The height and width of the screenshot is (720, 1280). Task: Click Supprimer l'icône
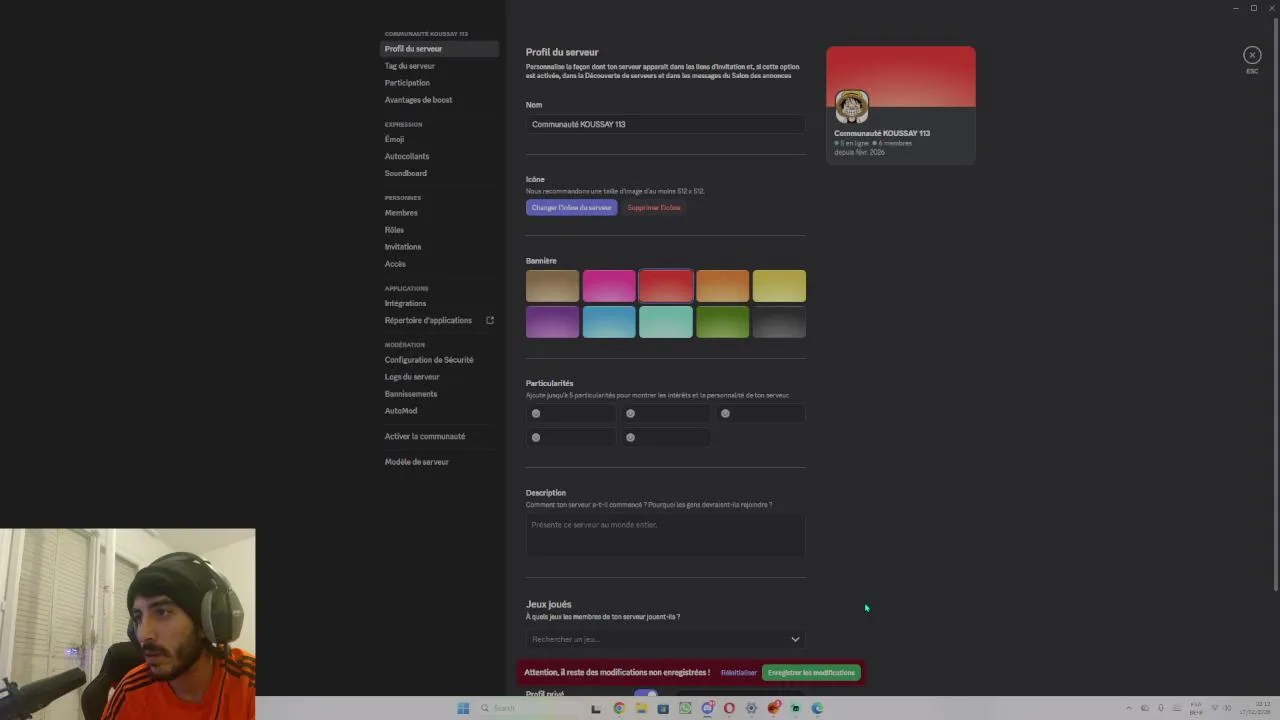(x=654, y=208)
